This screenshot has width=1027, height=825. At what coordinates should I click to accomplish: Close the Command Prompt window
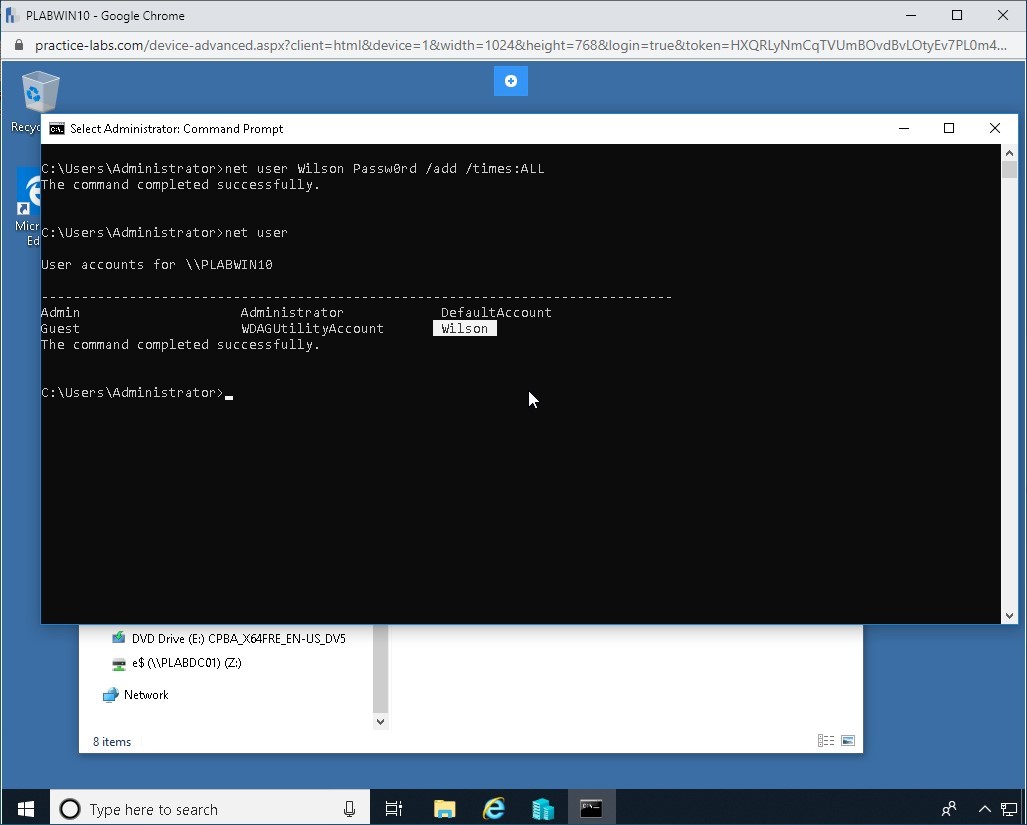point(994,128)
